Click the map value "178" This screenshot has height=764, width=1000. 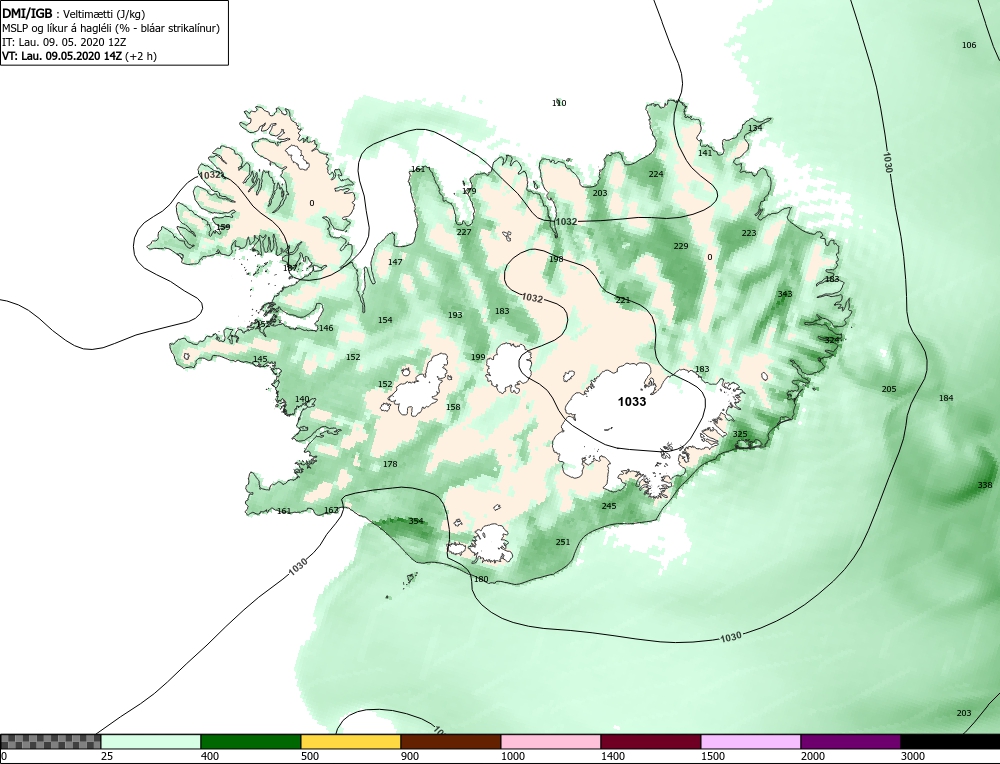click(390, 464)
